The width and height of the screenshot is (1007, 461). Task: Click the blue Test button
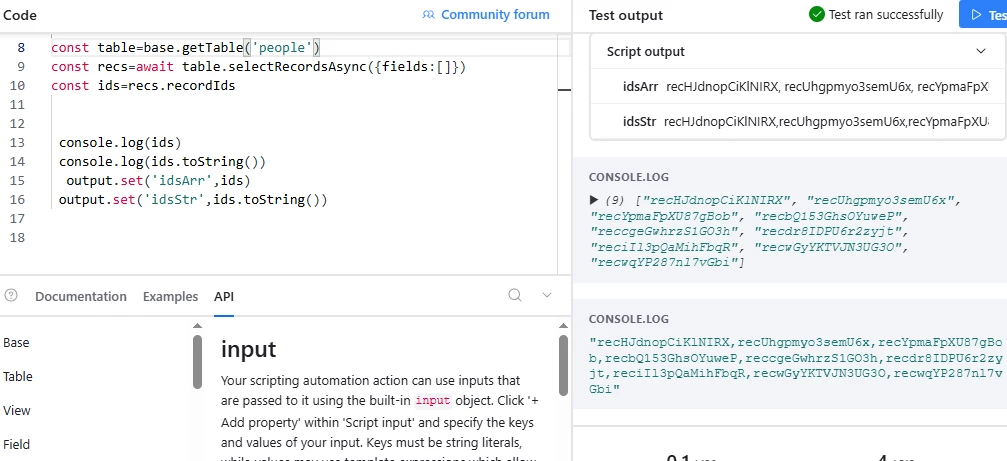coord(983,14)
